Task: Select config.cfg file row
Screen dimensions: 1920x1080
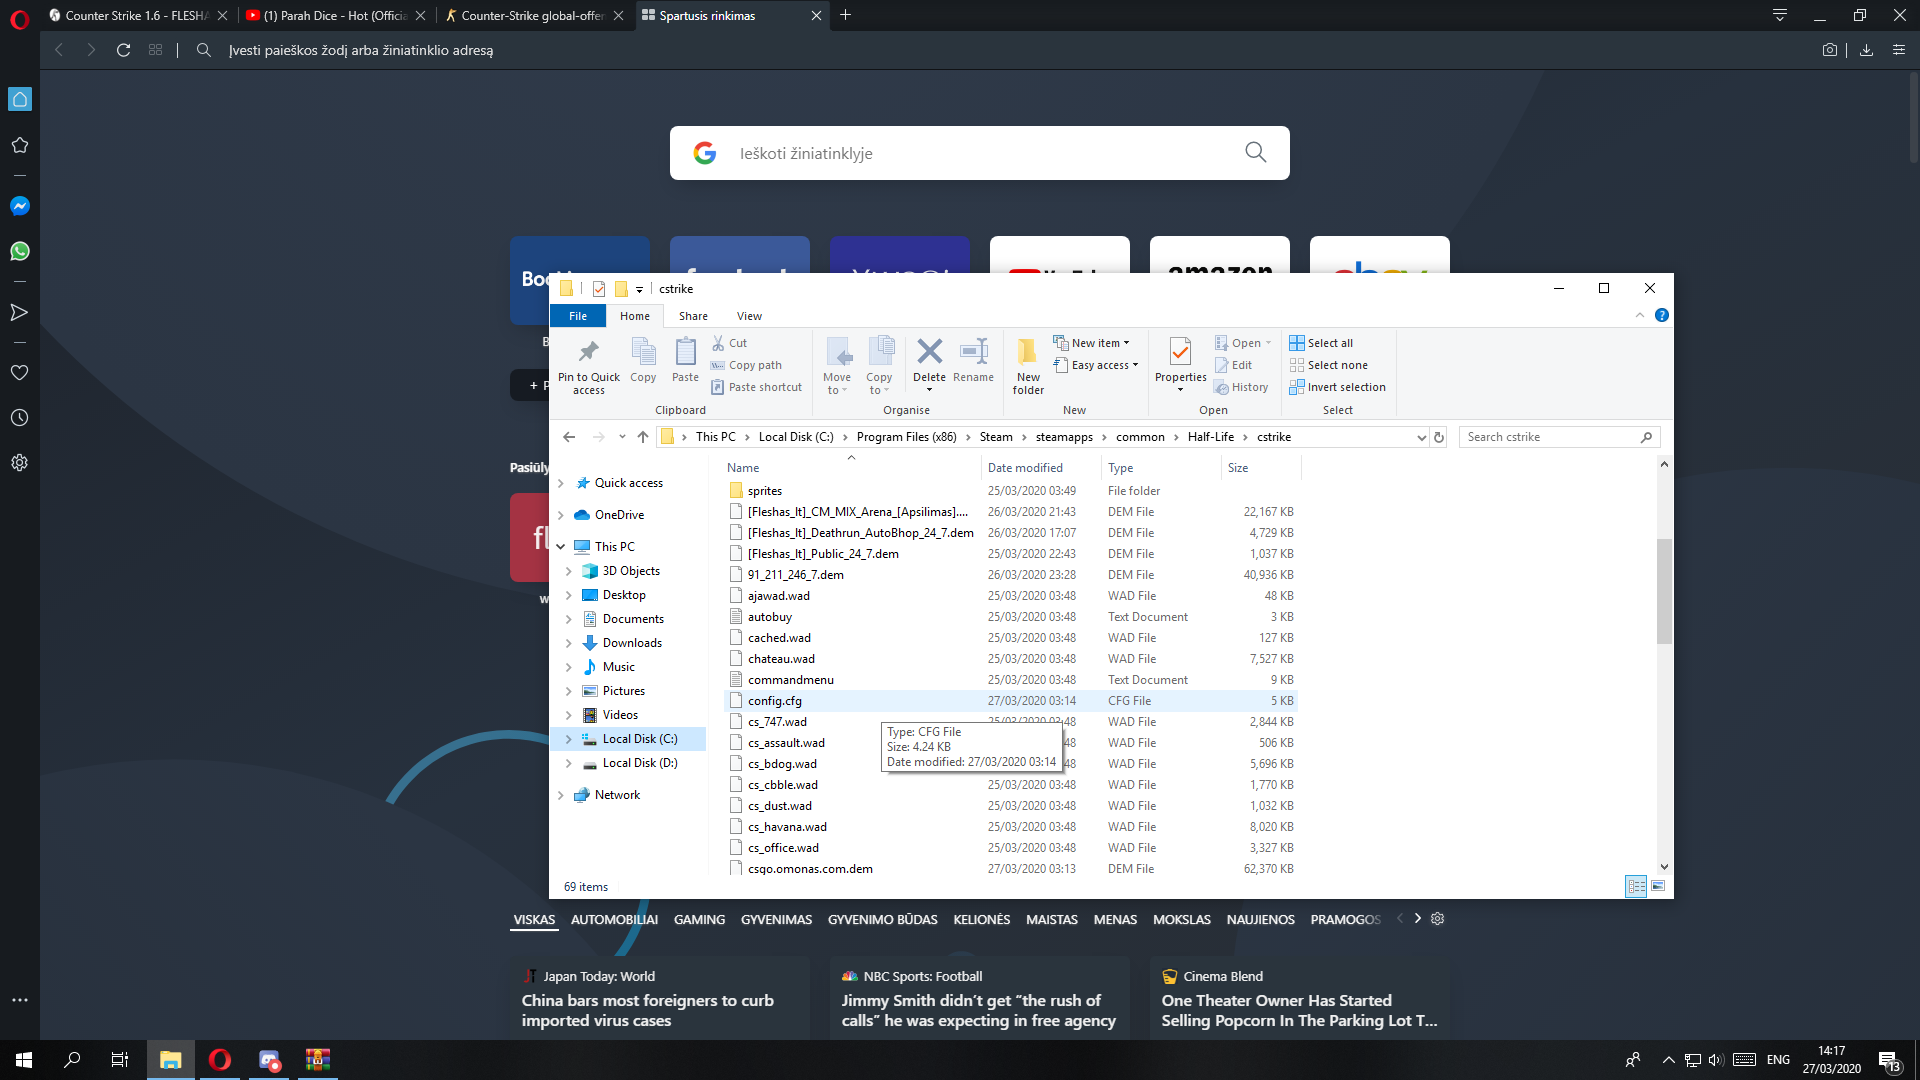Action: coord(1010,701)
